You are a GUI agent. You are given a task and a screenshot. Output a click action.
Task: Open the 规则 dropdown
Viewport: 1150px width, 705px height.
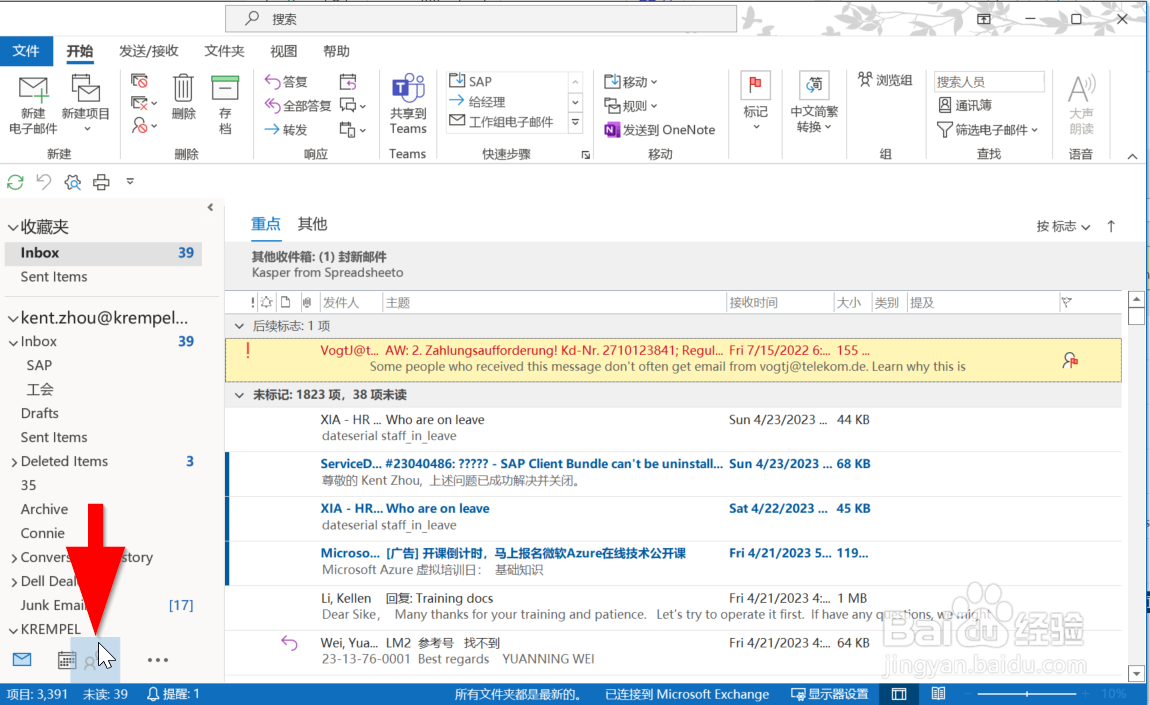coord(630,106)
